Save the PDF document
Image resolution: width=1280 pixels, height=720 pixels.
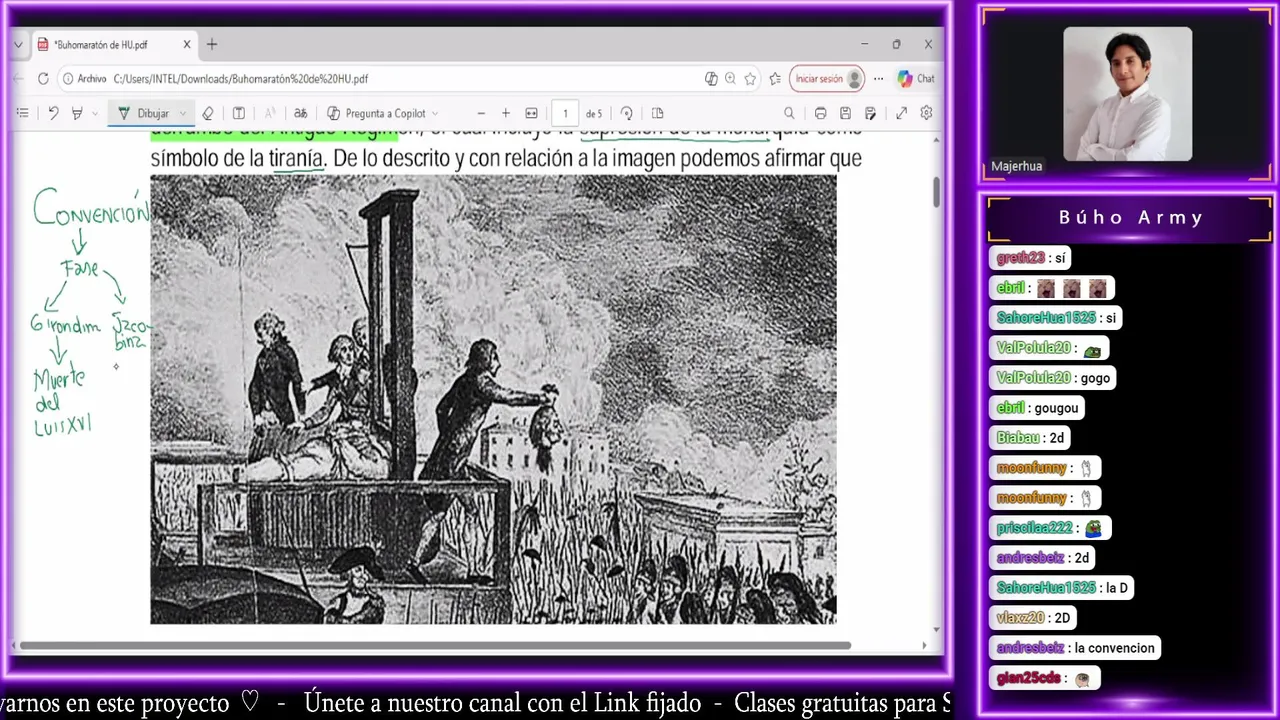(845, 113)
